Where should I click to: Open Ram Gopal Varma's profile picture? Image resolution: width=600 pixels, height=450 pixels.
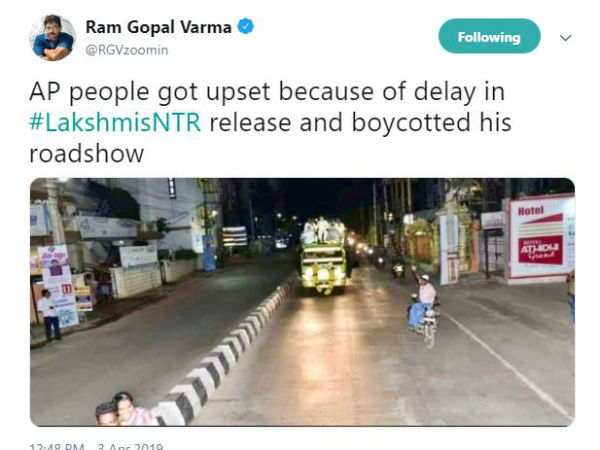pos(52,38)
